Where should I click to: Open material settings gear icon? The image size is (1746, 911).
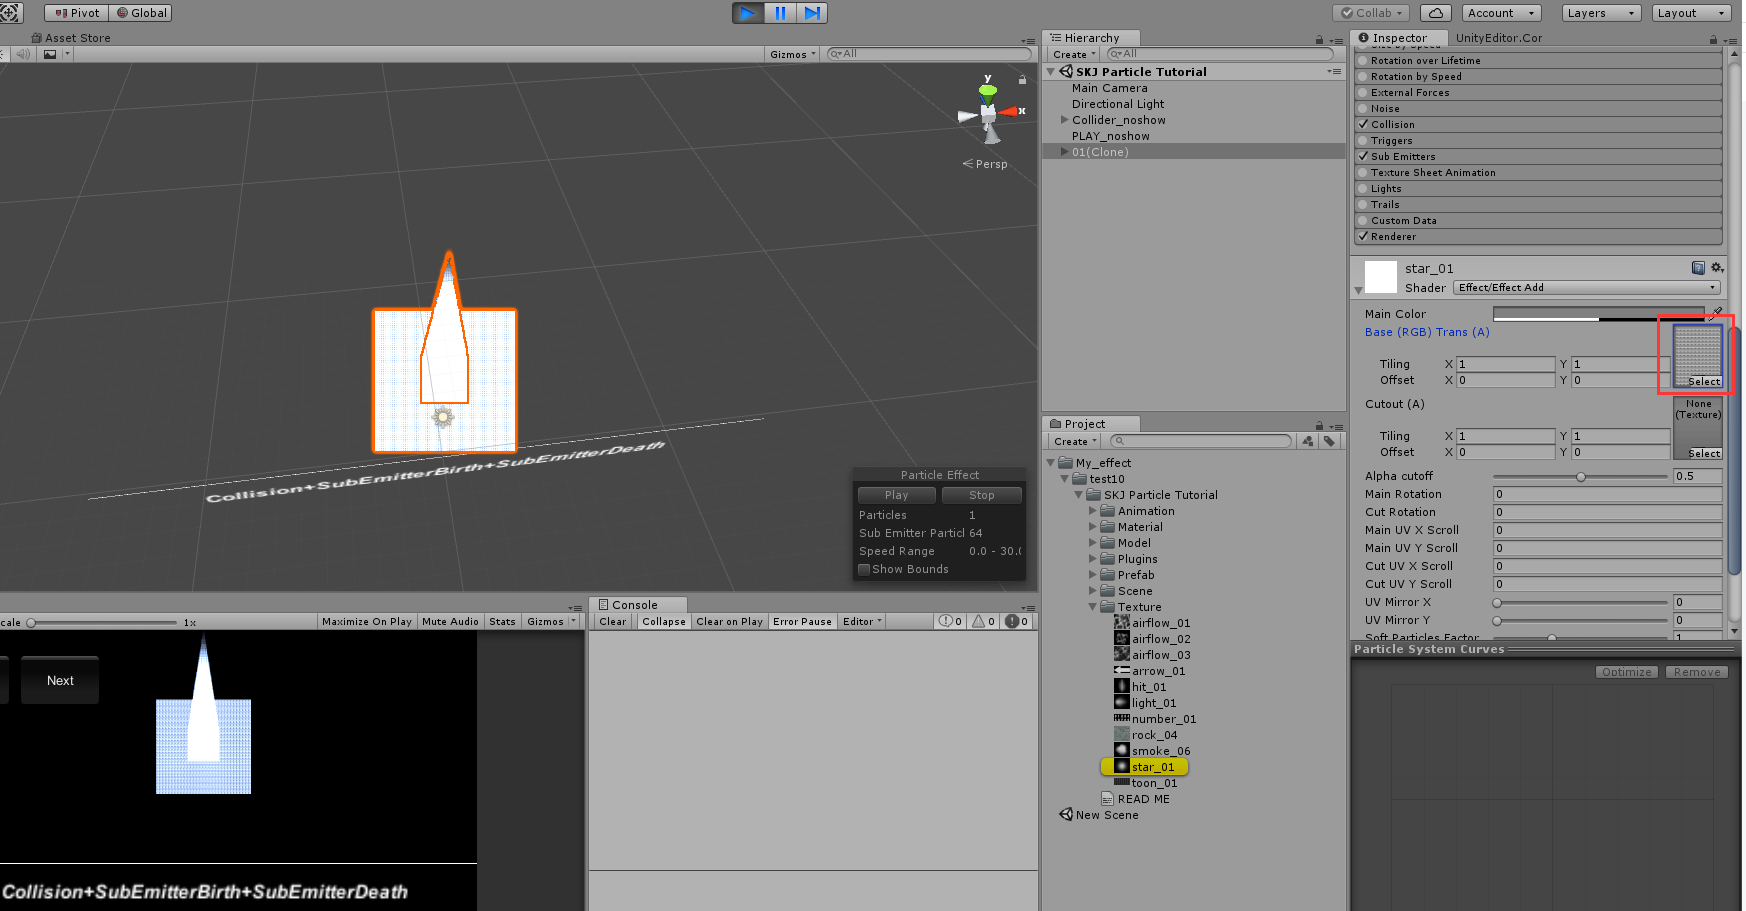click(1717, 268)
